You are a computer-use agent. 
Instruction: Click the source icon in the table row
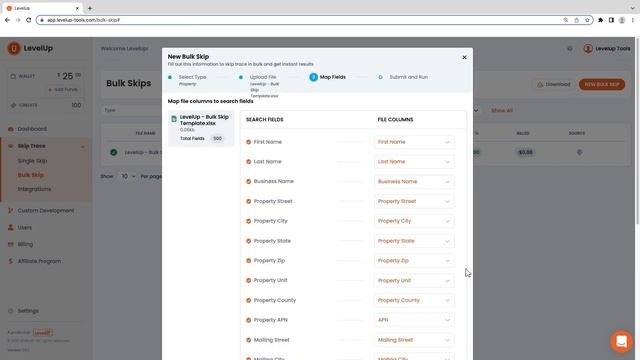pyautogui.click(x=580, y=152)
